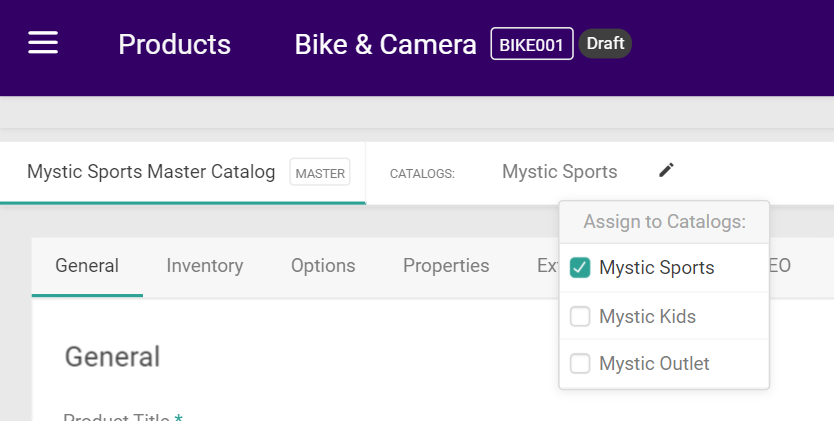Image resolution: width=834 pixels, height=421 pixels.
Task: Click the BIKE001 product code badge
Action: (x=532, y=44)
